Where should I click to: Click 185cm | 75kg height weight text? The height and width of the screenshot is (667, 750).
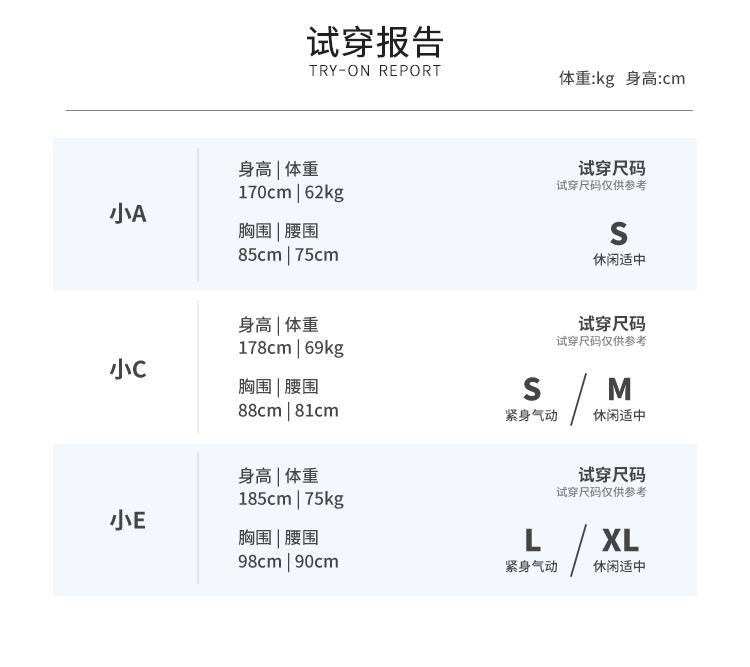290,499
